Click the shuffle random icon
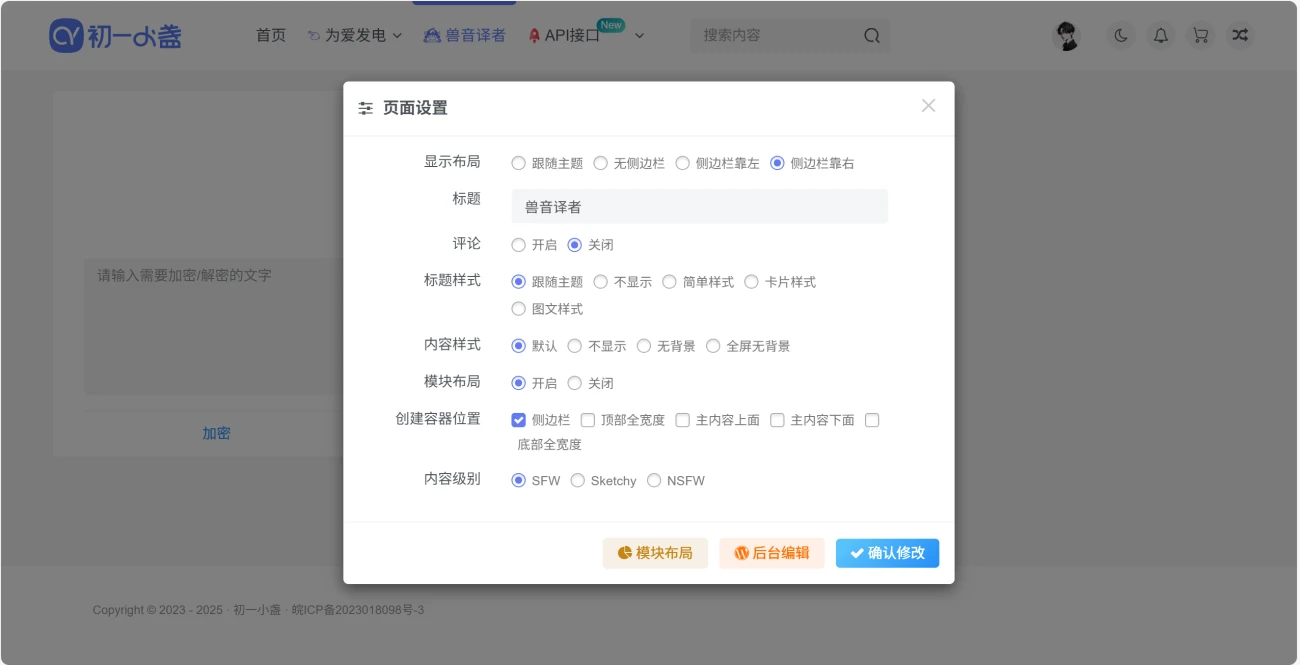The width and height of the screenshot is (1300, 665). point(1240,36)
